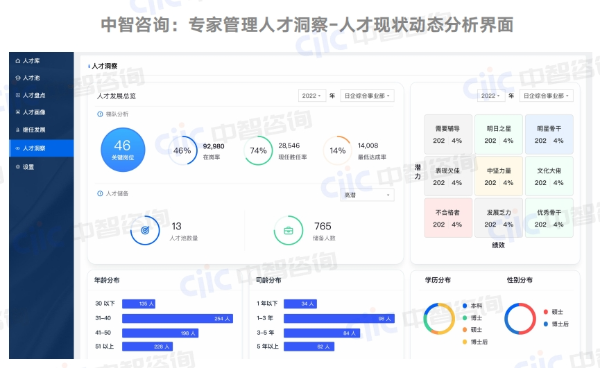Image resolution: width=600 pixels, height=368 pixels.
Task: Click the 性别分布 donut chart
Action: click(520, 319)
